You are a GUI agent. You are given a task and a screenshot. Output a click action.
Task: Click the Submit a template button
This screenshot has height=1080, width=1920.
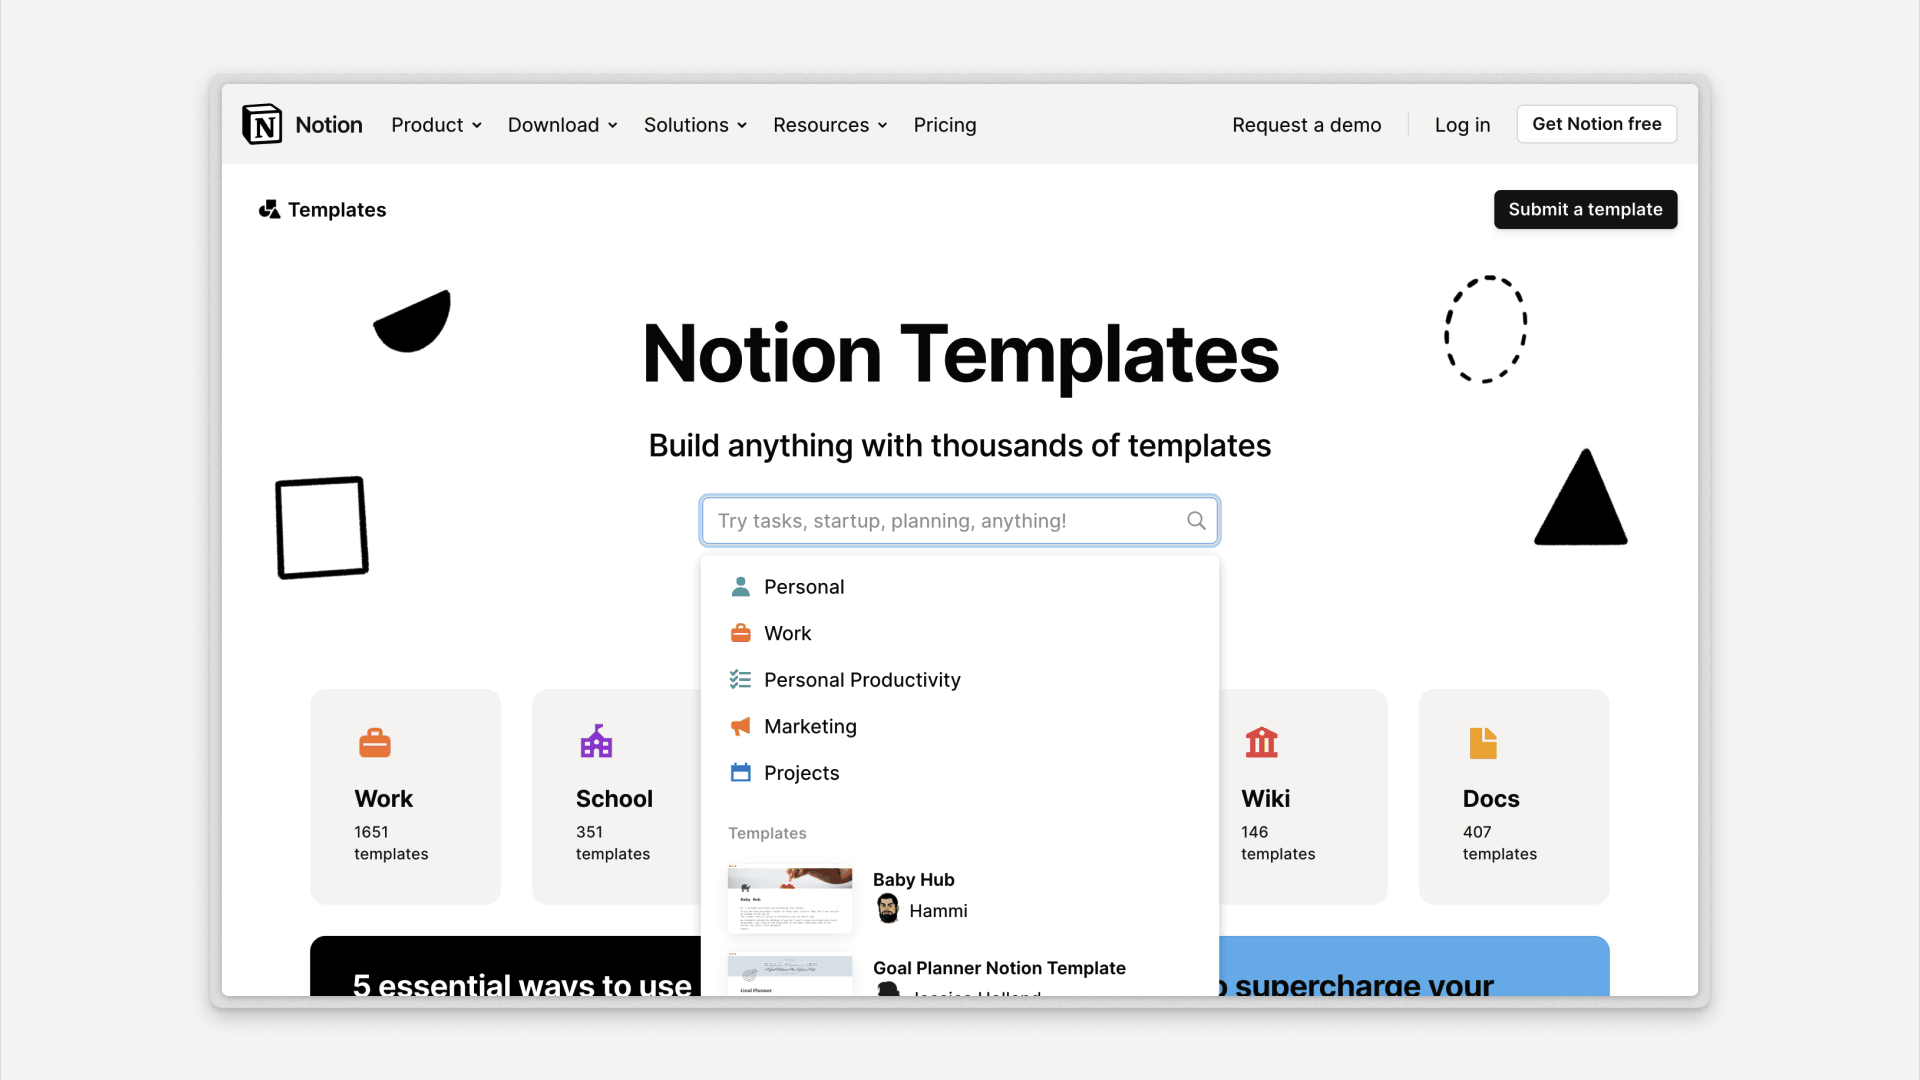pyautogui.click(x=1585, y=208)
